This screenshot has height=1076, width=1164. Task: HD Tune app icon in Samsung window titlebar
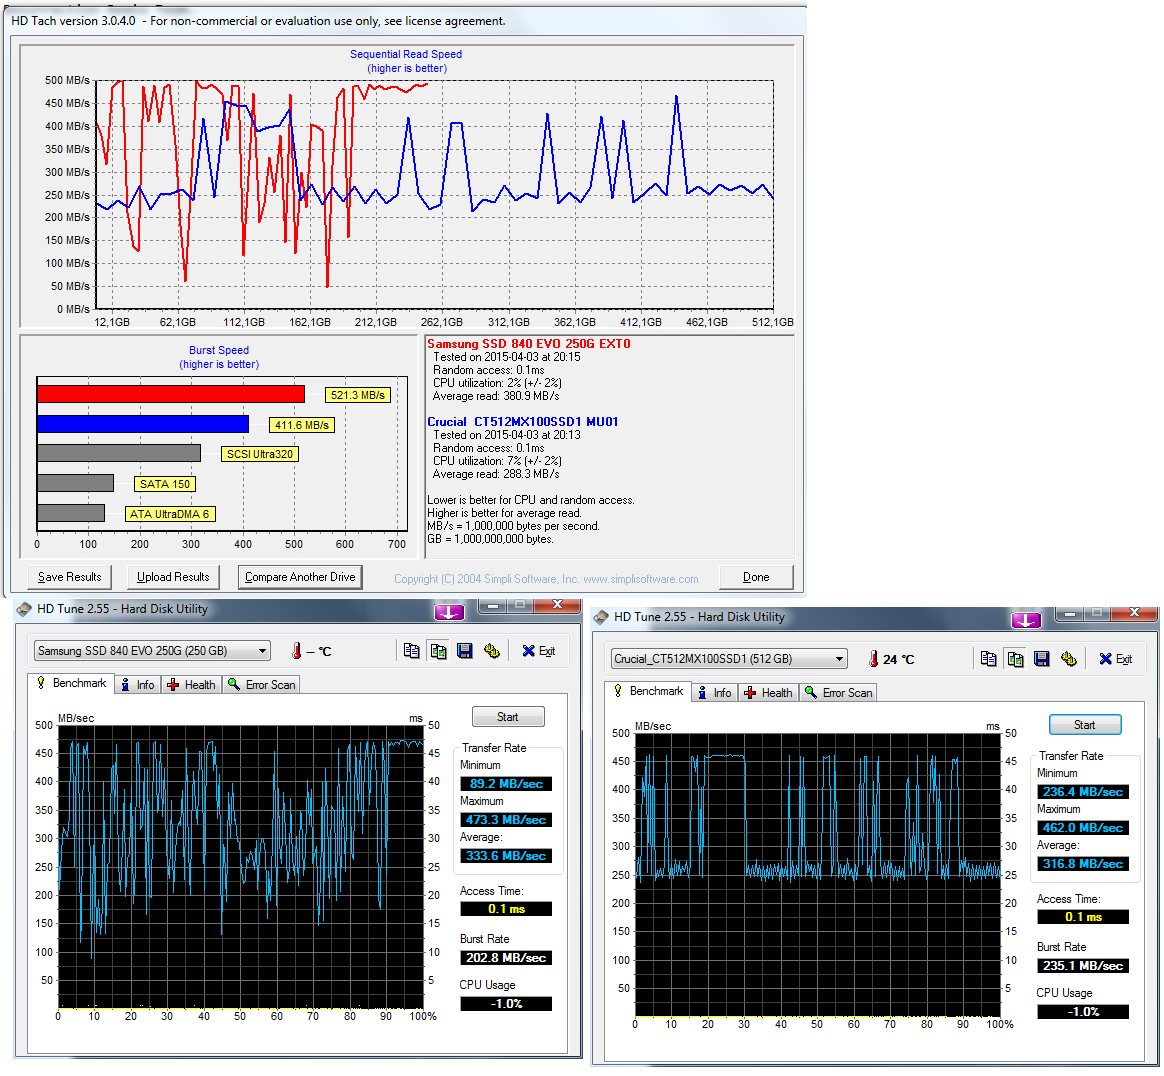click(x=24, y=609)
